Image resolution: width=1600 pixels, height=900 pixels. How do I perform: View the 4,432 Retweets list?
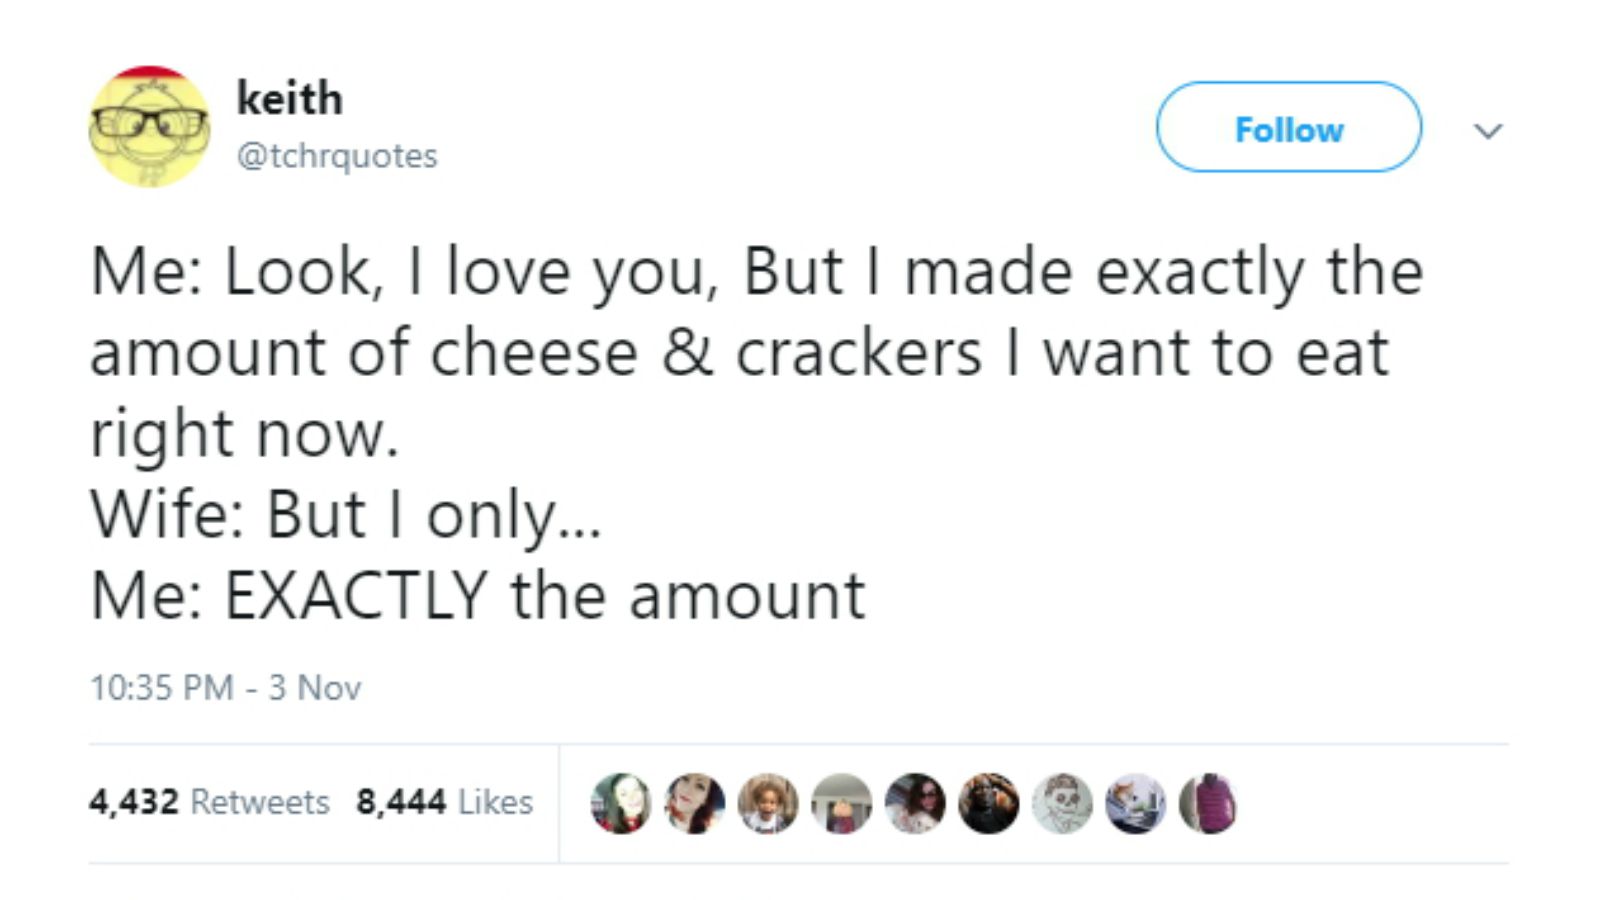click(x=209, y=802)
